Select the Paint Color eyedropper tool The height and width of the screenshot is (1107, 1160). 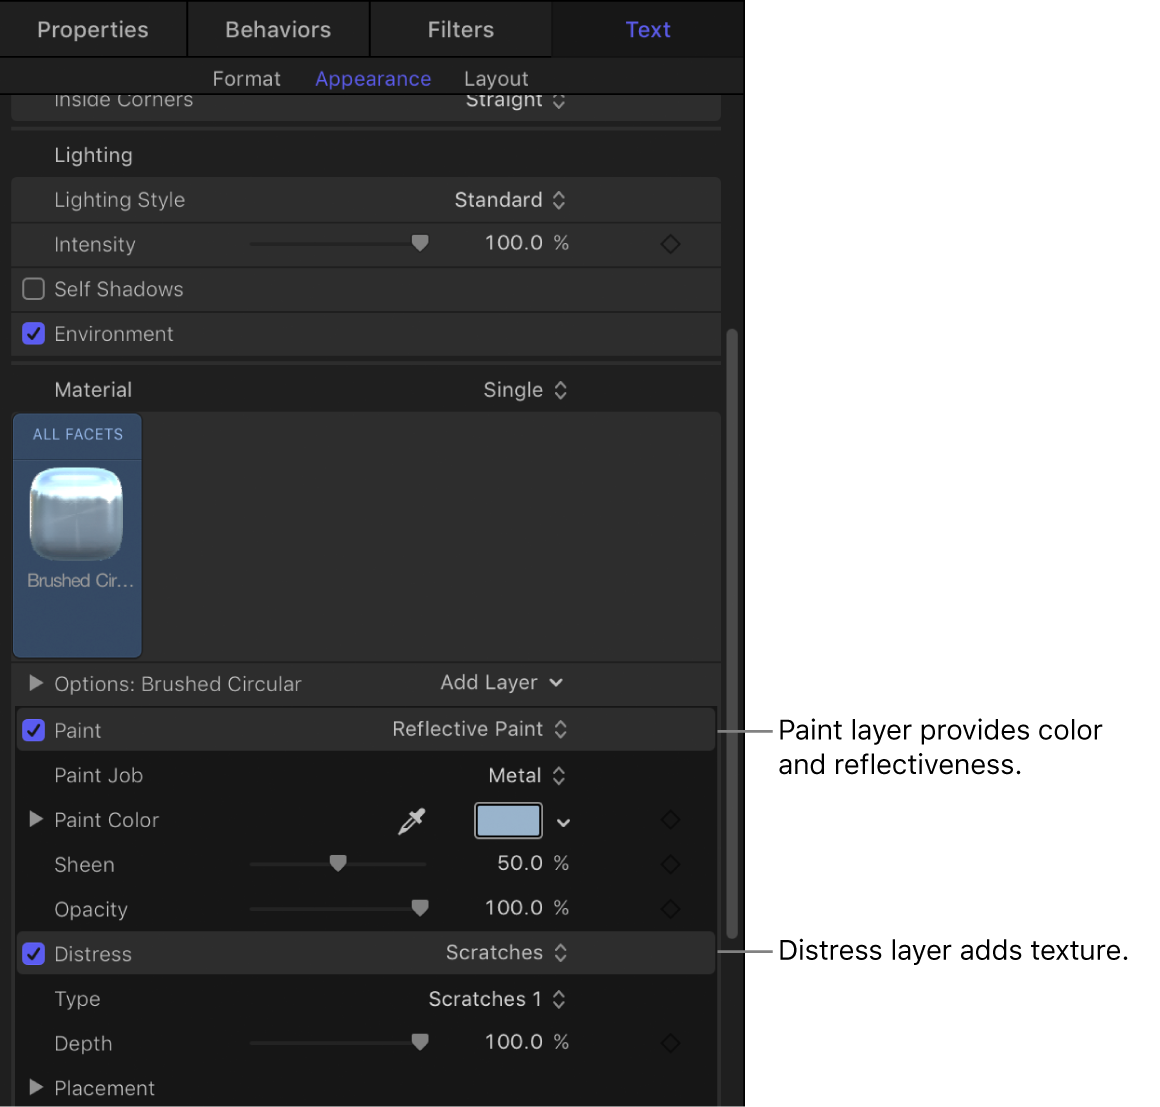410,820
